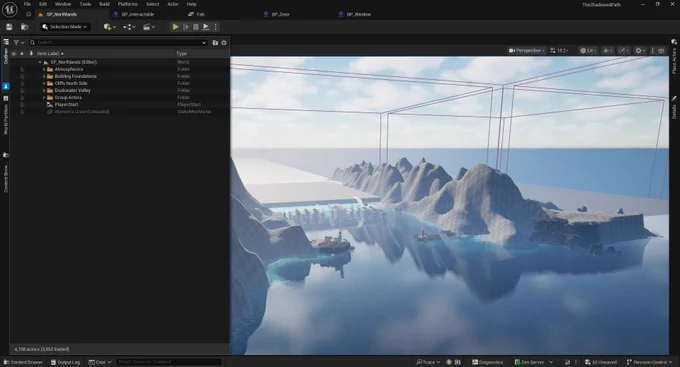Open the viewport snapping settings dropdown
The height and width of the screenshot is (367, 680).
[640, 51]
